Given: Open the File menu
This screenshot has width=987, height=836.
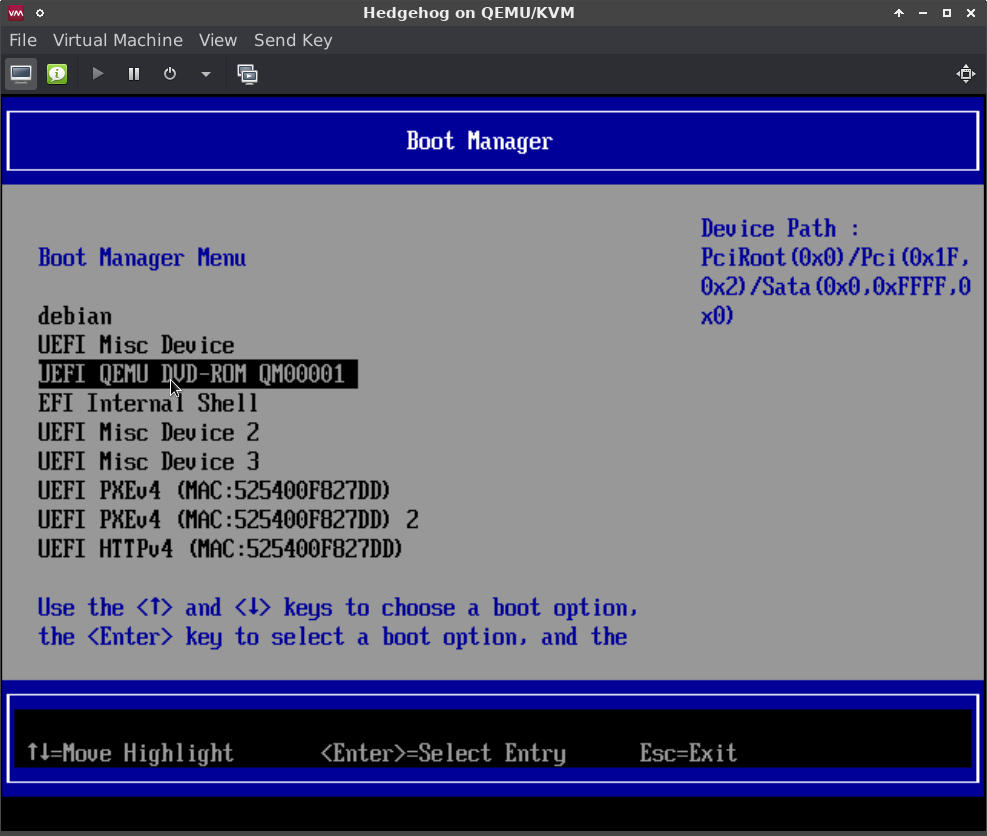Looking at the screenshot, I should [23, 40].
